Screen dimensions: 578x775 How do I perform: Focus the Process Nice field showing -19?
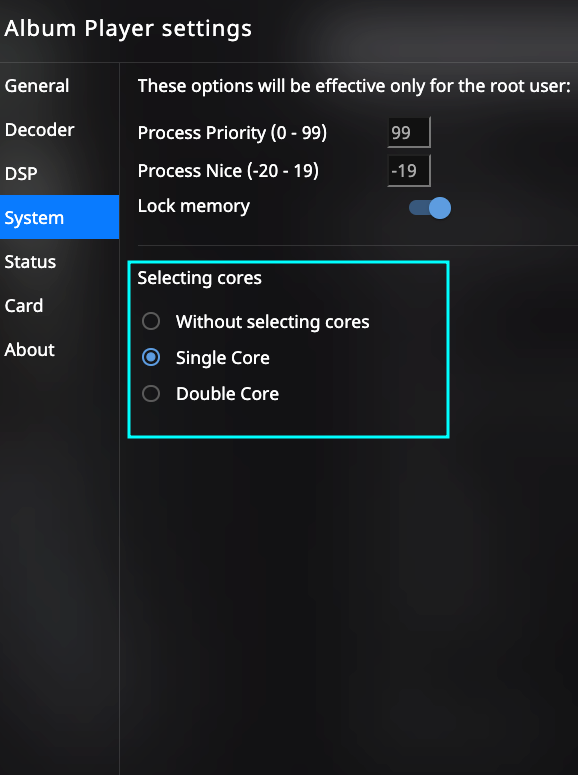tap(409, 171)
